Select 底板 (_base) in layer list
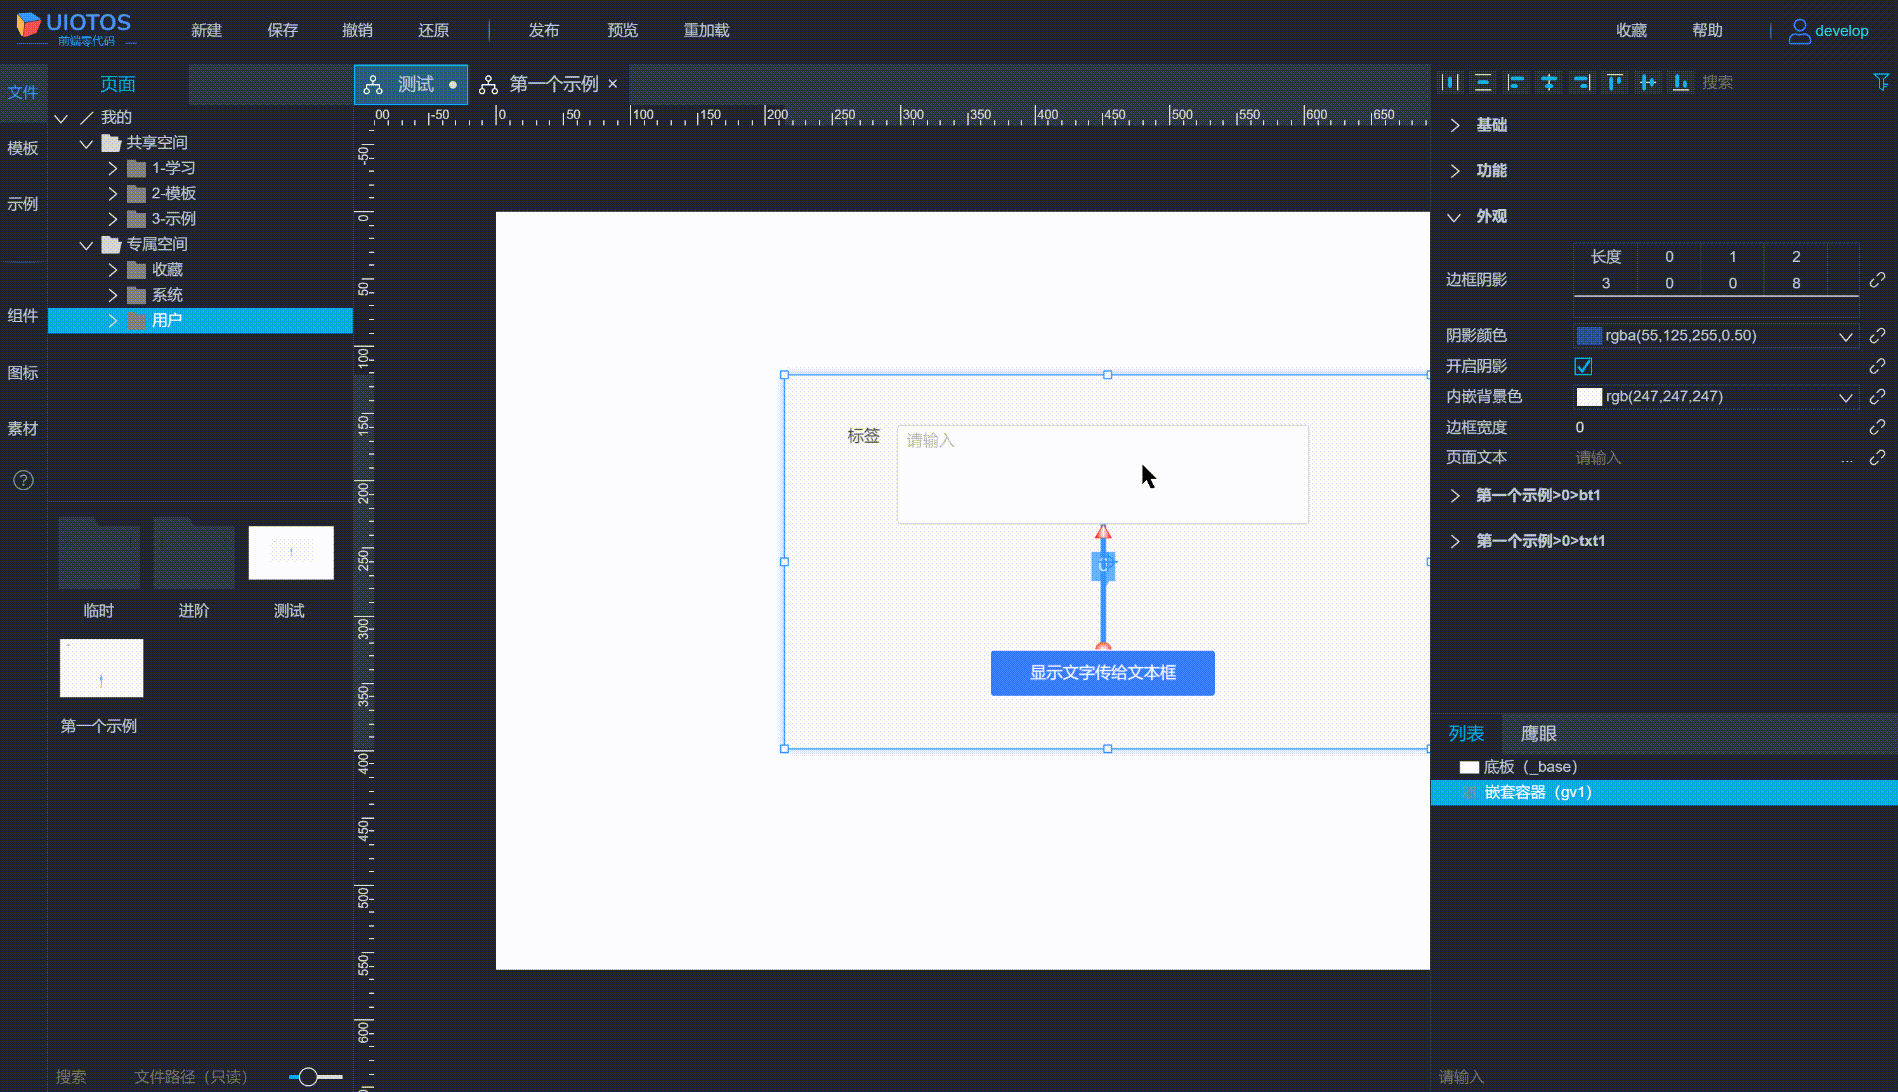The image size is (1898, 1092). click(x=1529, y=767)
